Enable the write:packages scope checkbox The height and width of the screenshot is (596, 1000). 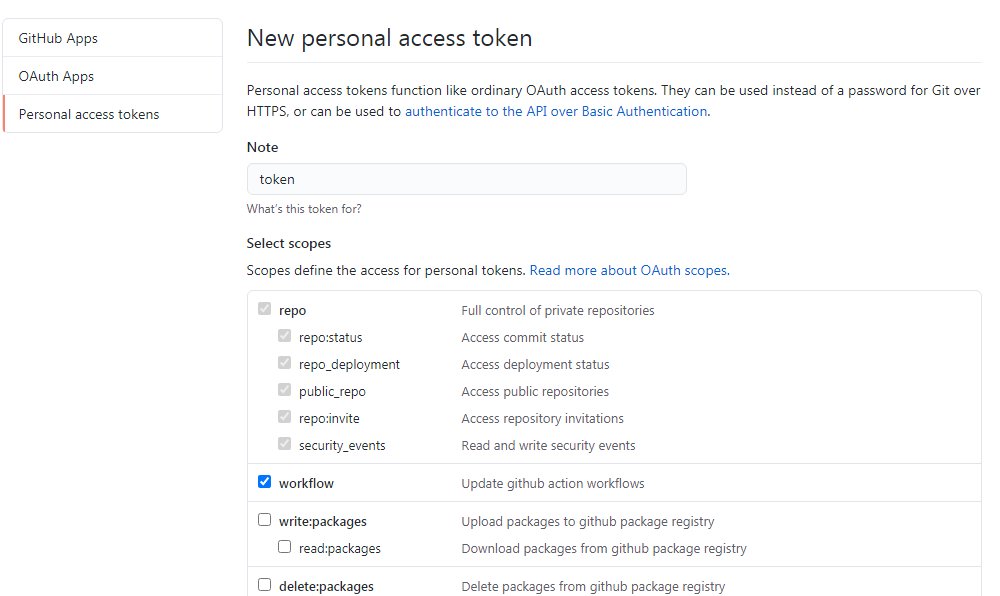264,520
